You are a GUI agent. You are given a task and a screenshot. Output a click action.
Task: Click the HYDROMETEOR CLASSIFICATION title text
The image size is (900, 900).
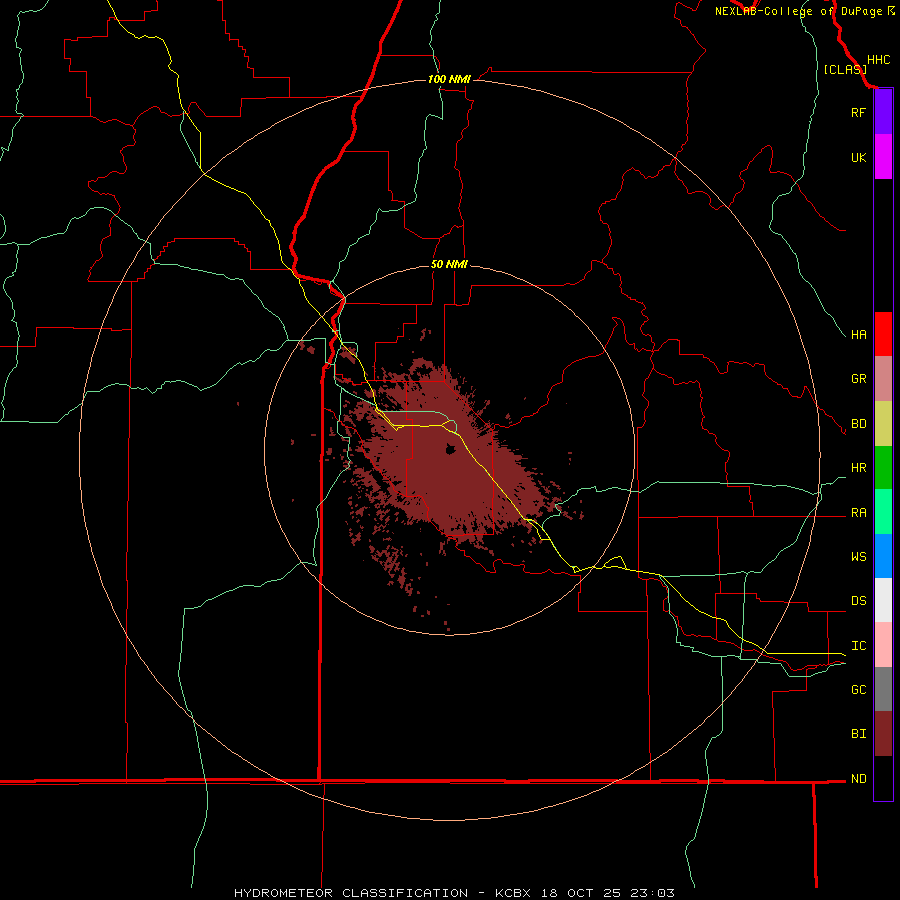(351, 893)
